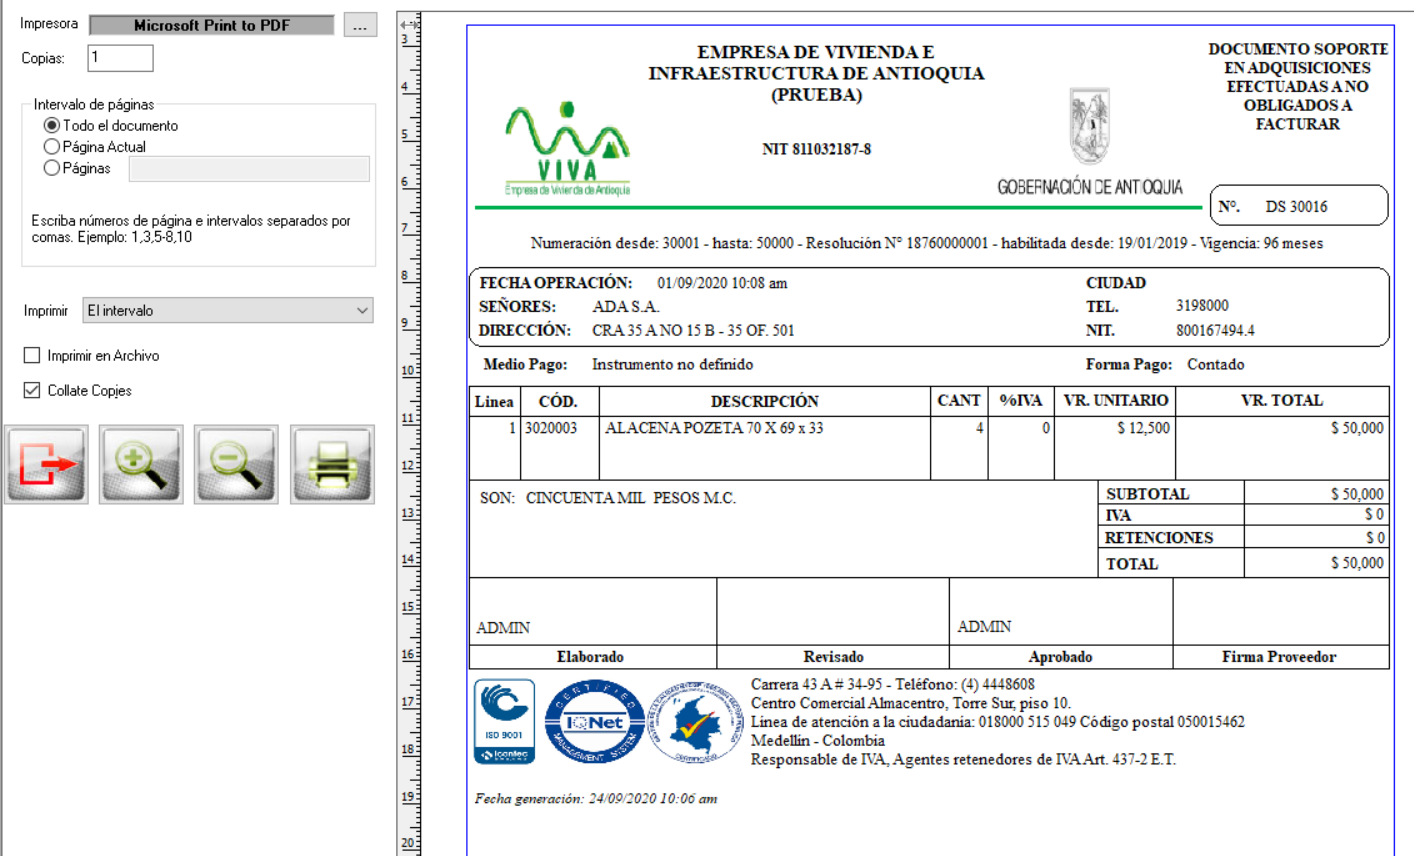Zoom out with the minus magnifier icon
The width and height of the screenshot is (1414, 856).
click(x=236, y=464)
